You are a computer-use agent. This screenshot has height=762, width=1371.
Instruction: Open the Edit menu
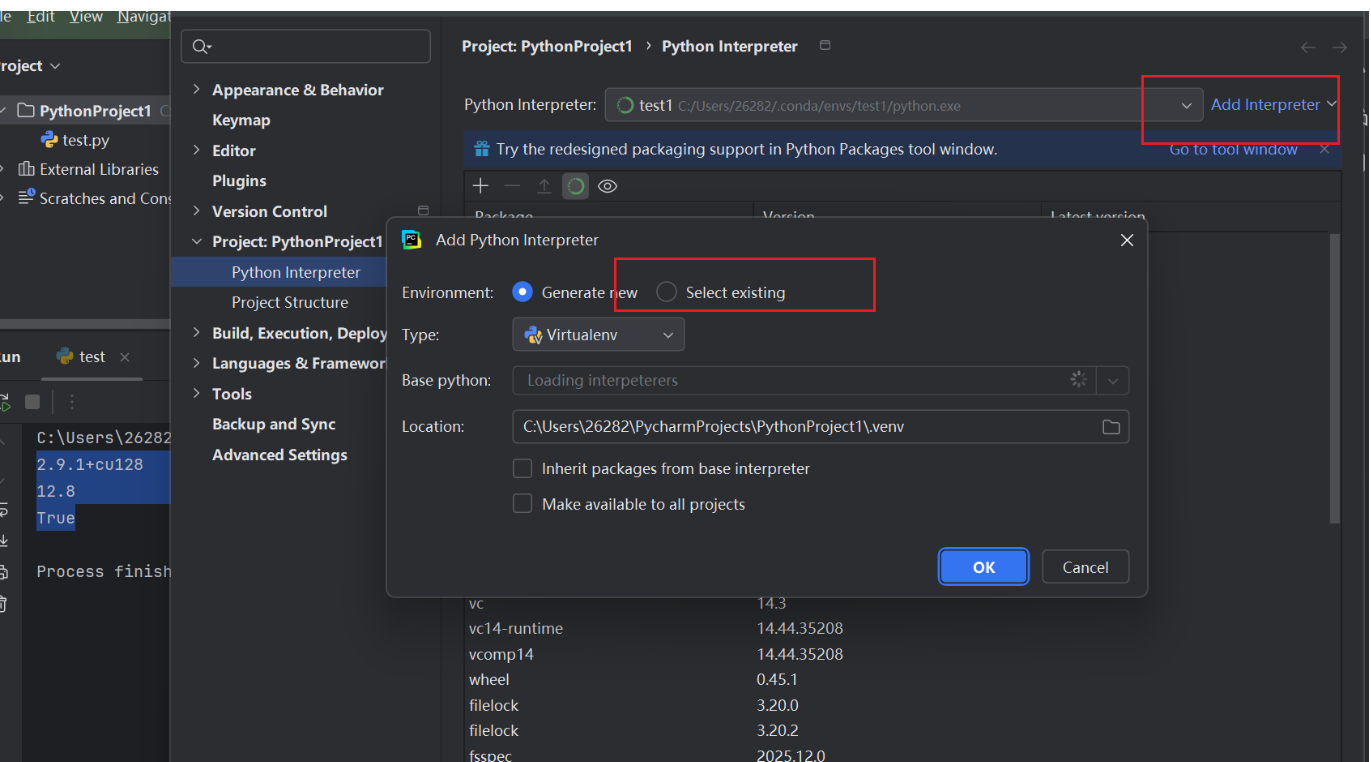[41, 17]
